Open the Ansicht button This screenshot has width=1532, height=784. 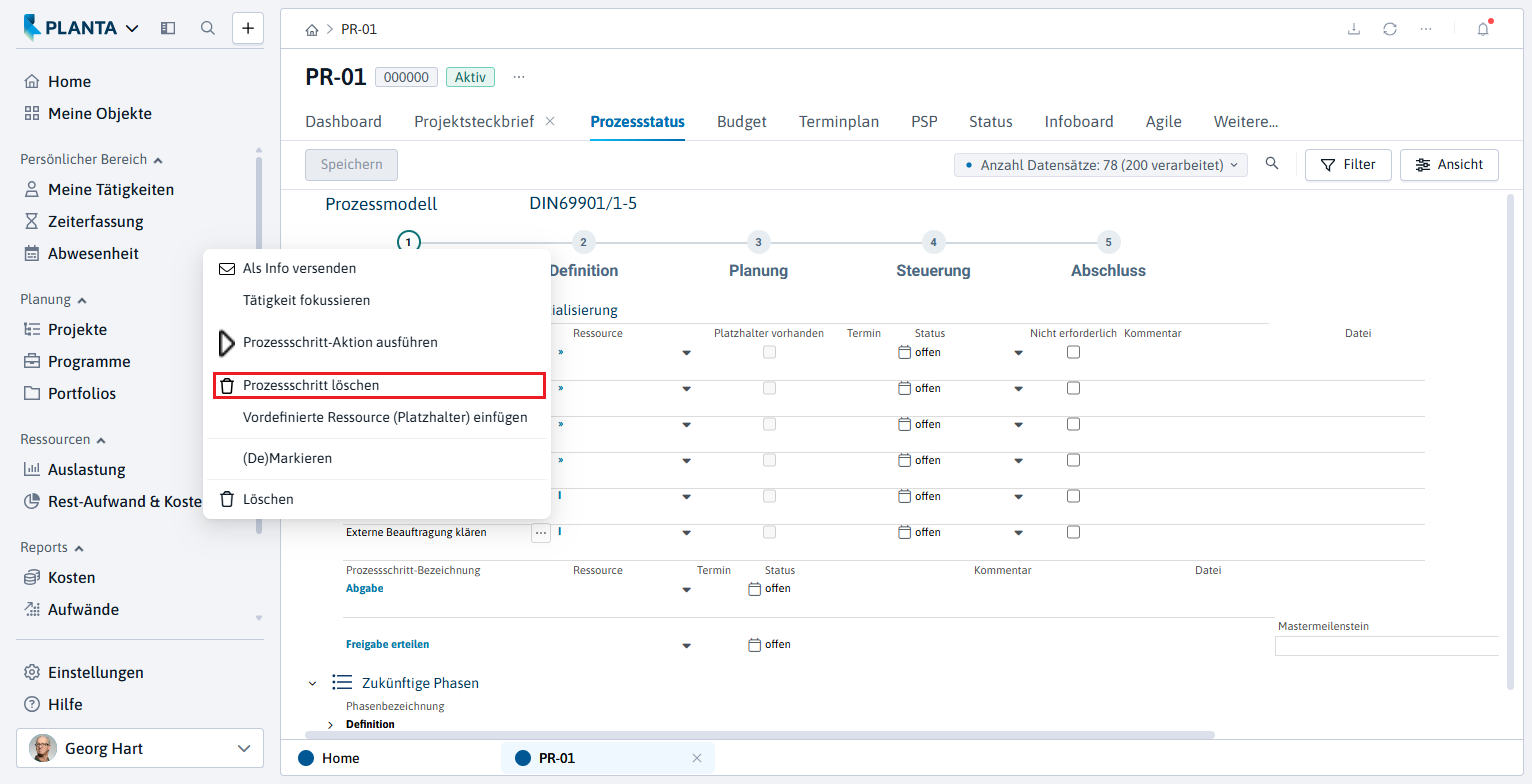pyautogui.click(x=1449, y=164)
